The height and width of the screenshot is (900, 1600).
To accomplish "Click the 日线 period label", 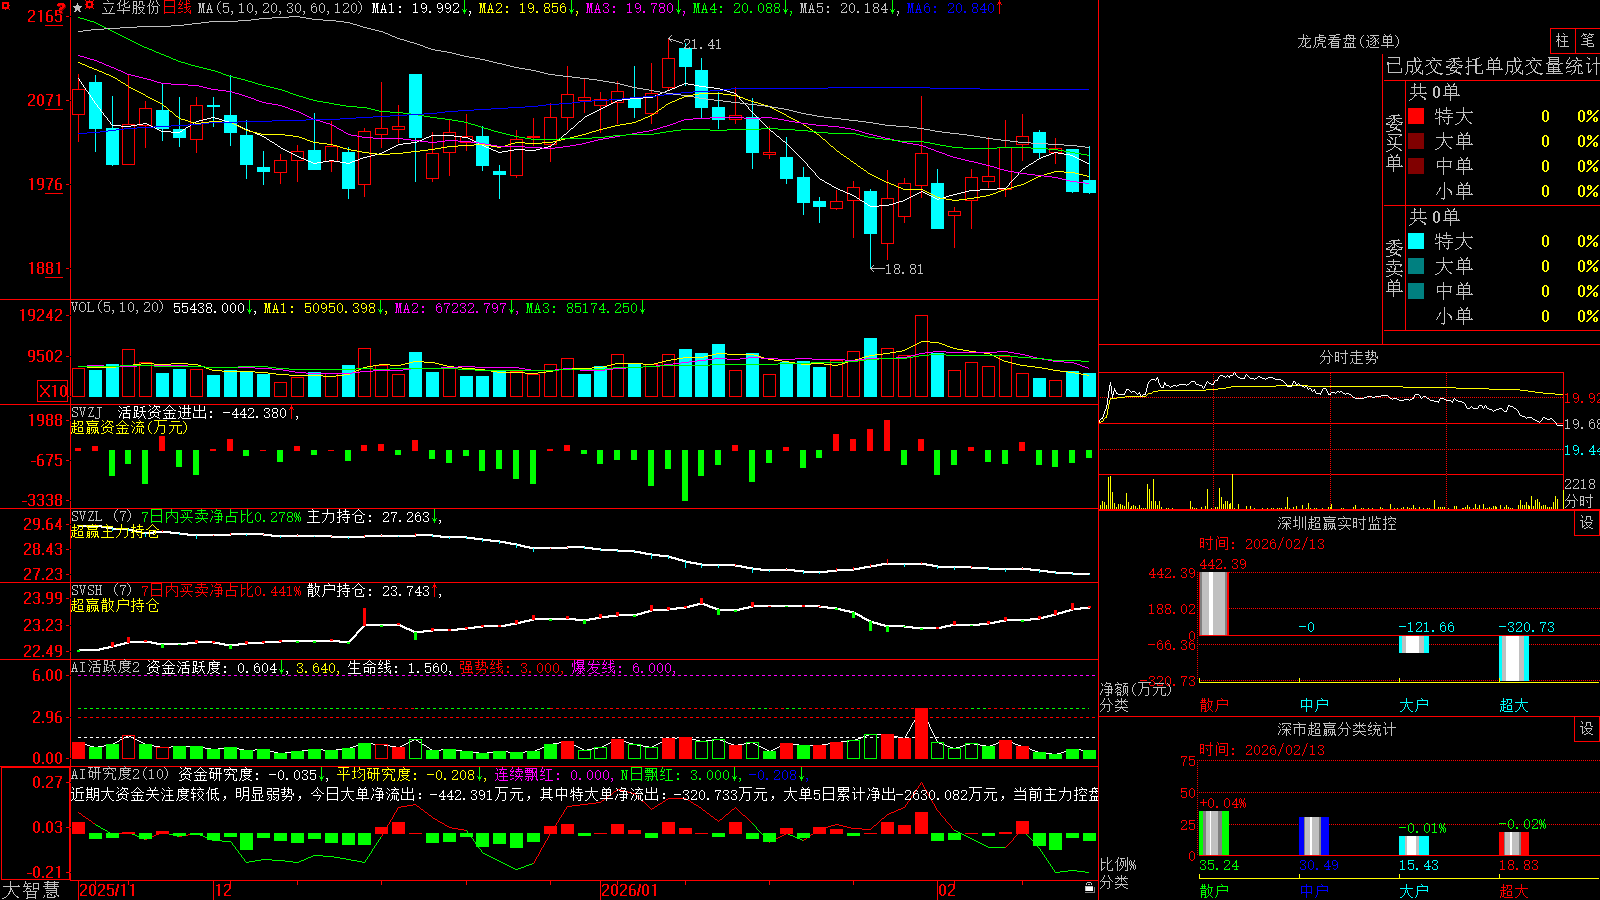I will (x=177, y=8).
